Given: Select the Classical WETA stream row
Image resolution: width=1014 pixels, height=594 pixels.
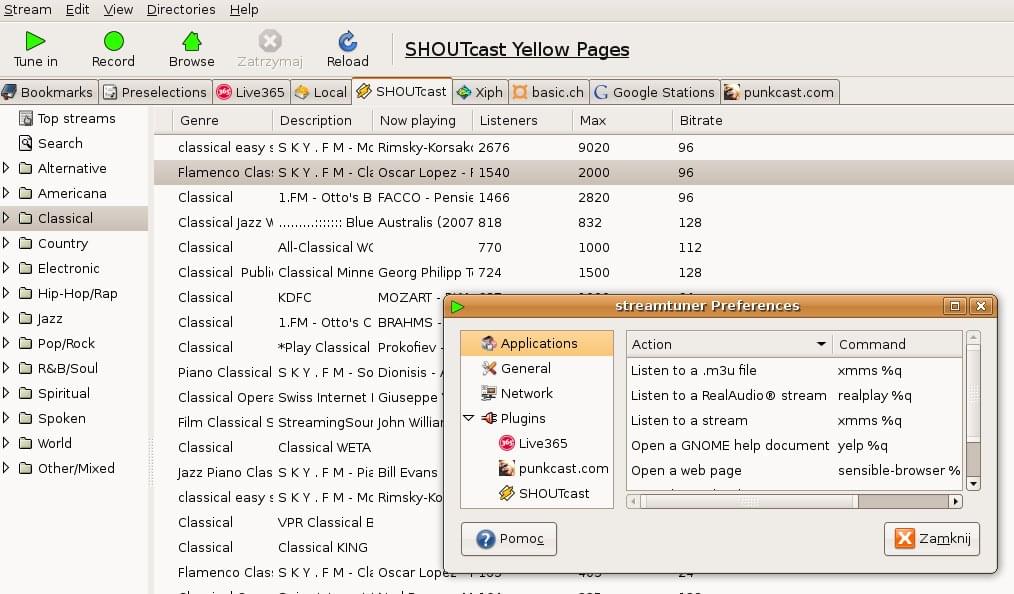Looking at the screenshot, I should 299,447.
